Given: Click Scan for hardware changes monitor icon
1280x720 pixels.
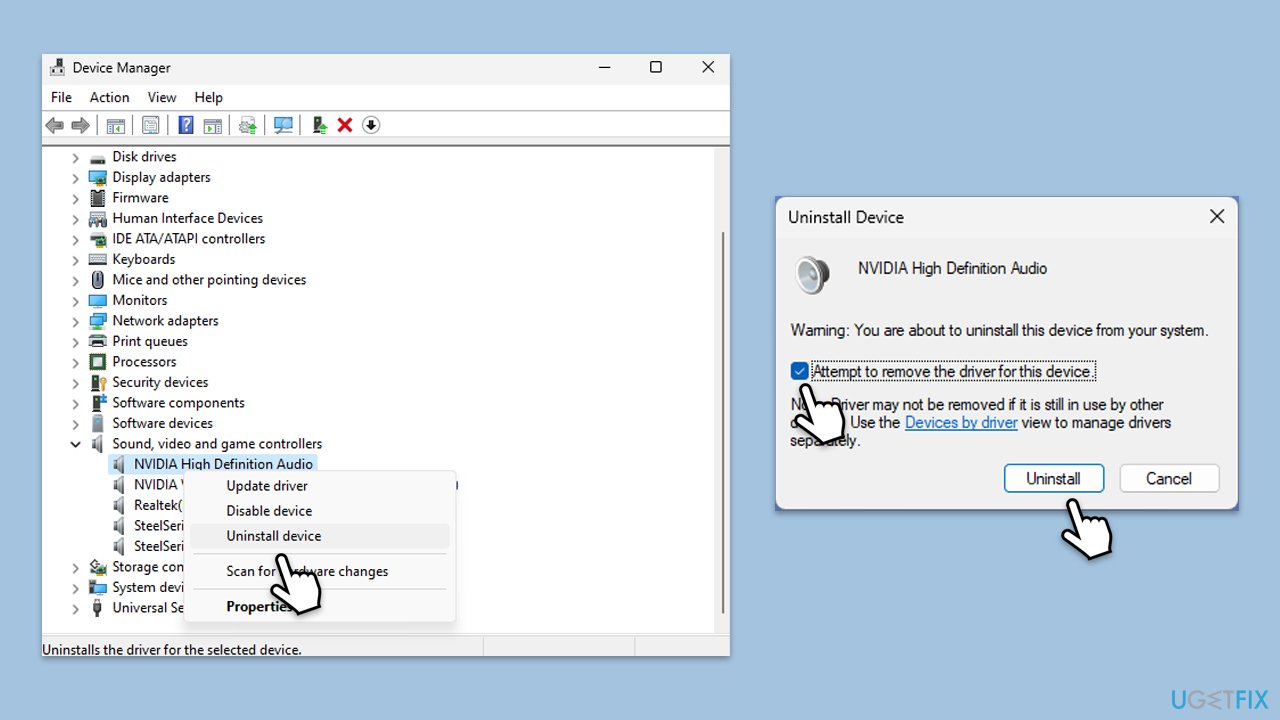Looking at the screenshot, I should point(283,125).
